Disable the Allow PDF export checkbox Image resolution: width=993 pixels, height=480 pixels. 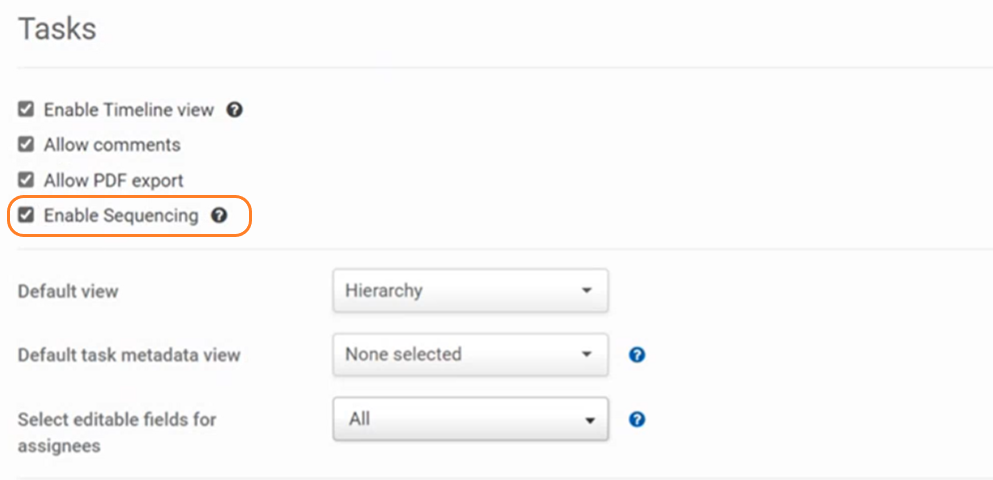tap(27, 181)
